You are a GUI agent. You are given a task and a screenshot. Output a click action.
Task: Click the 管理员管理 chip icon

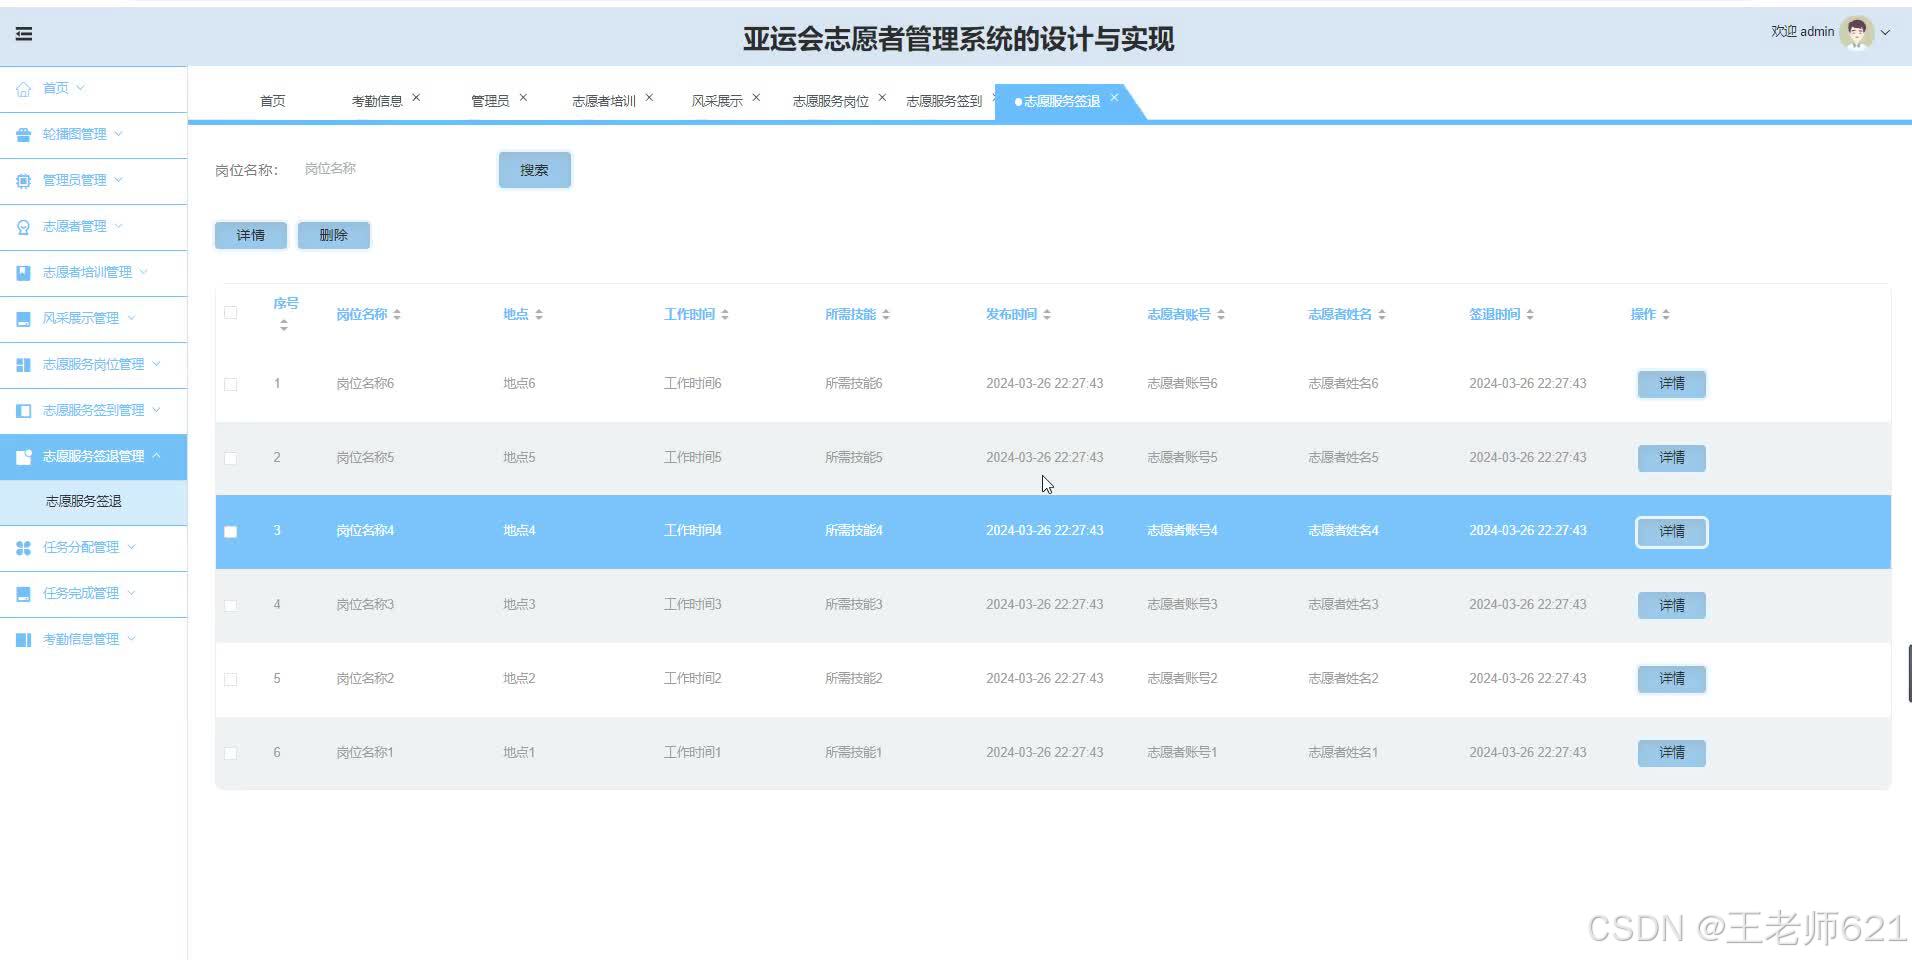[23, 181]
